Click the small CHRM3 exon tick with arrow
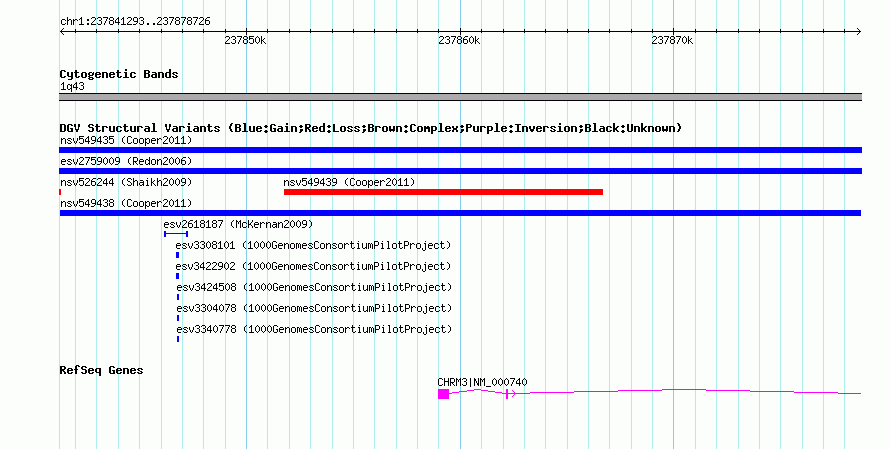This screenshot has width=890, height=449. (x=510, y=393)
